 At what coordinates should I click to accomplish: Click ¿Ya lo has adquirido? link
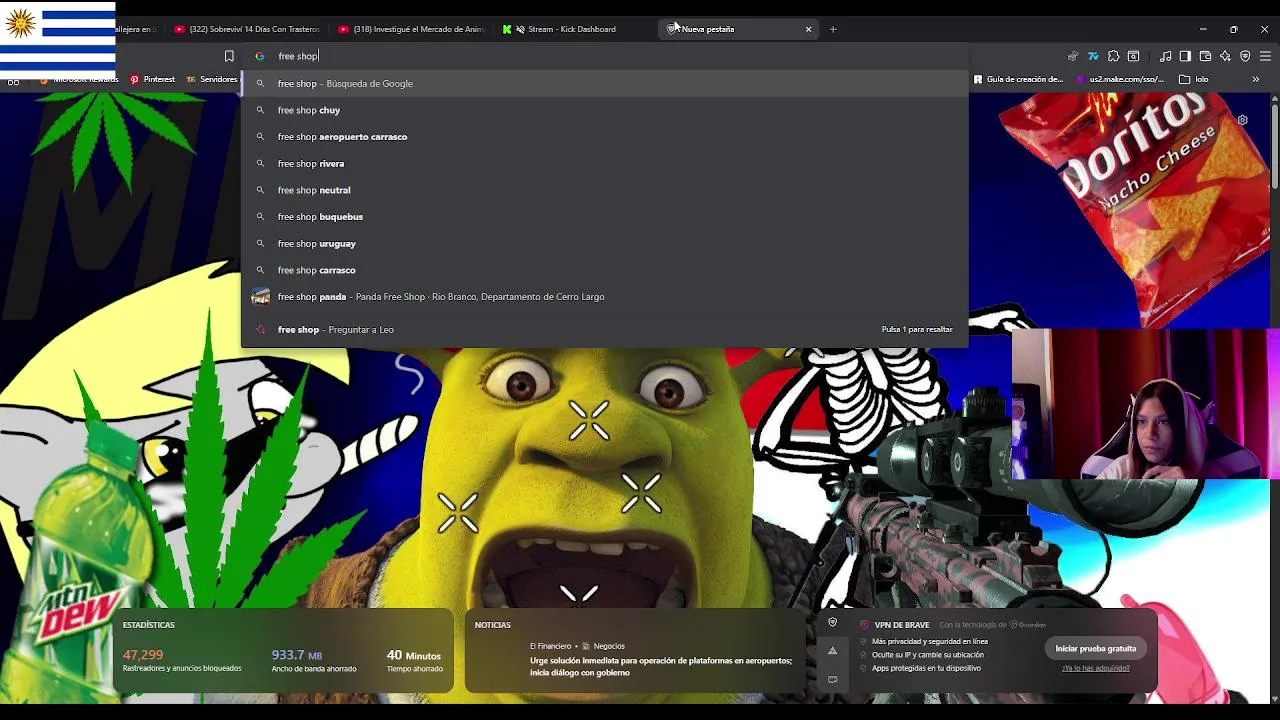pos(1095,668)
